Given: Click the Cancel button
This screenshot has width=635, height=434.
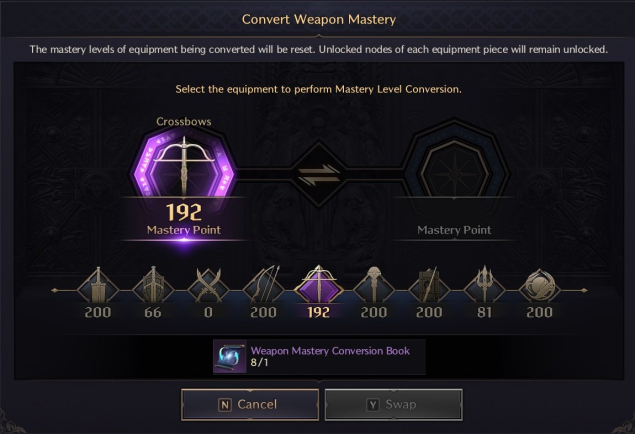Looking at the screenshot, I should [250, 404].
